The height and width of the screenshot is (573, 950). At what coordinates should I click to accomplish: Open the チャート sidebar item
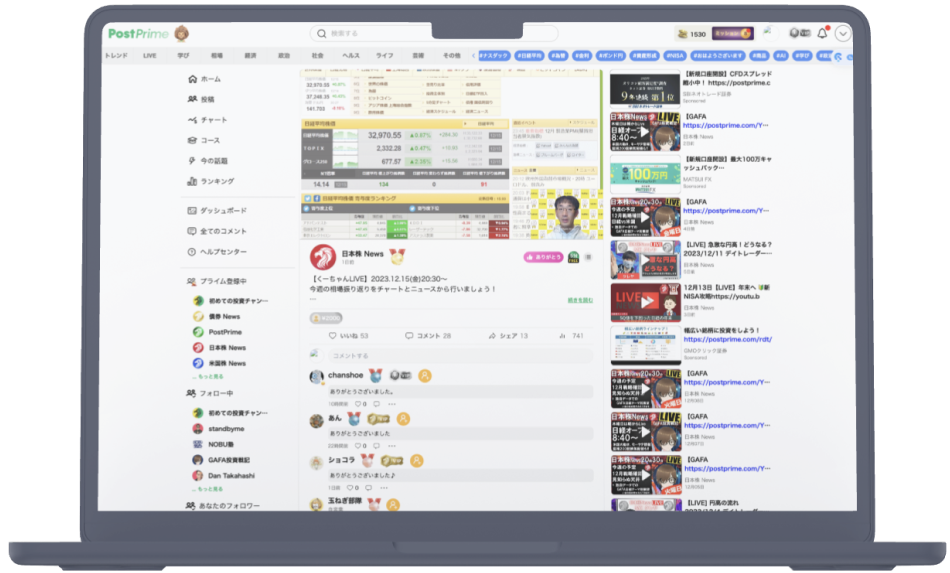pos(208,119)
